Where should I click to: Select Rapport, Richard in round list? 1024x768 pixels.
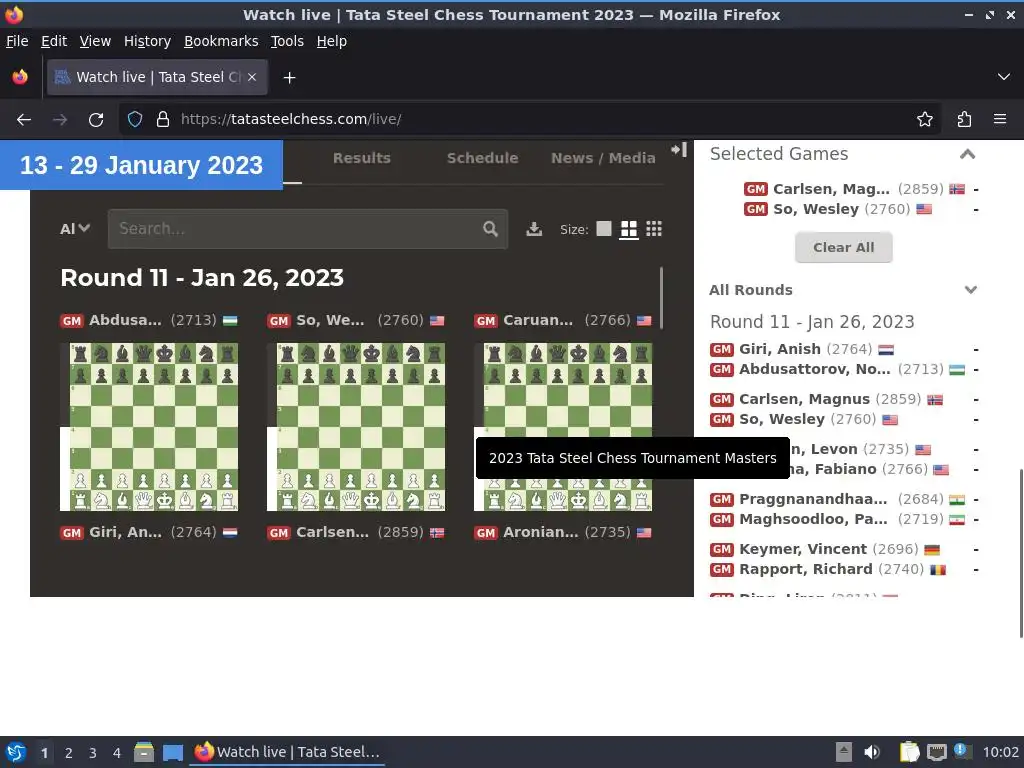click(x=806, y=569)
